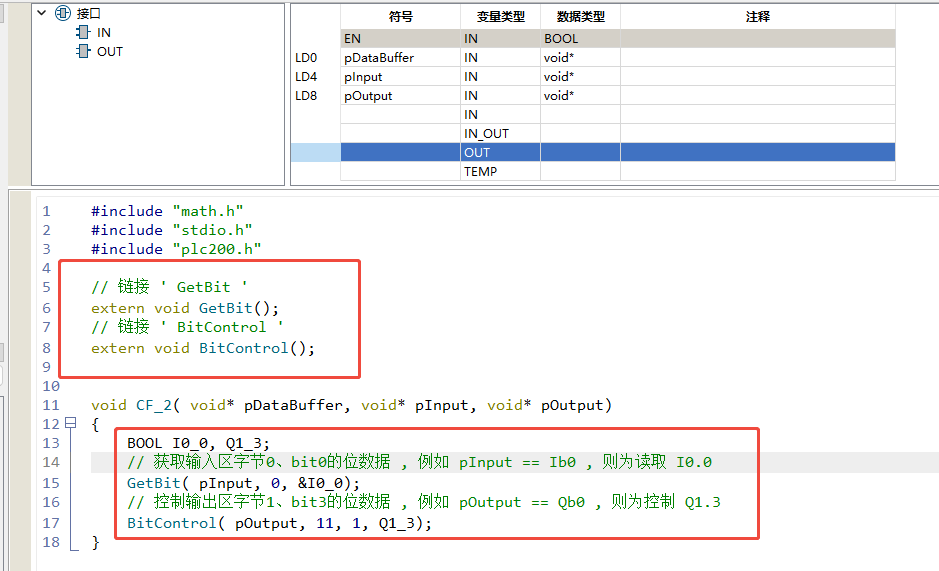Click the 接口 interface icon
This screenshot has height=571, width=939.
[x=63, y=13]
